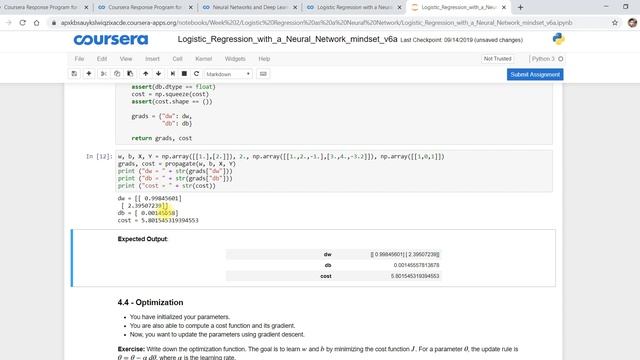Click the expected cost value 5.801545319394553
Image resolution: width=640 pixels, height=360 pixels.
415,276
